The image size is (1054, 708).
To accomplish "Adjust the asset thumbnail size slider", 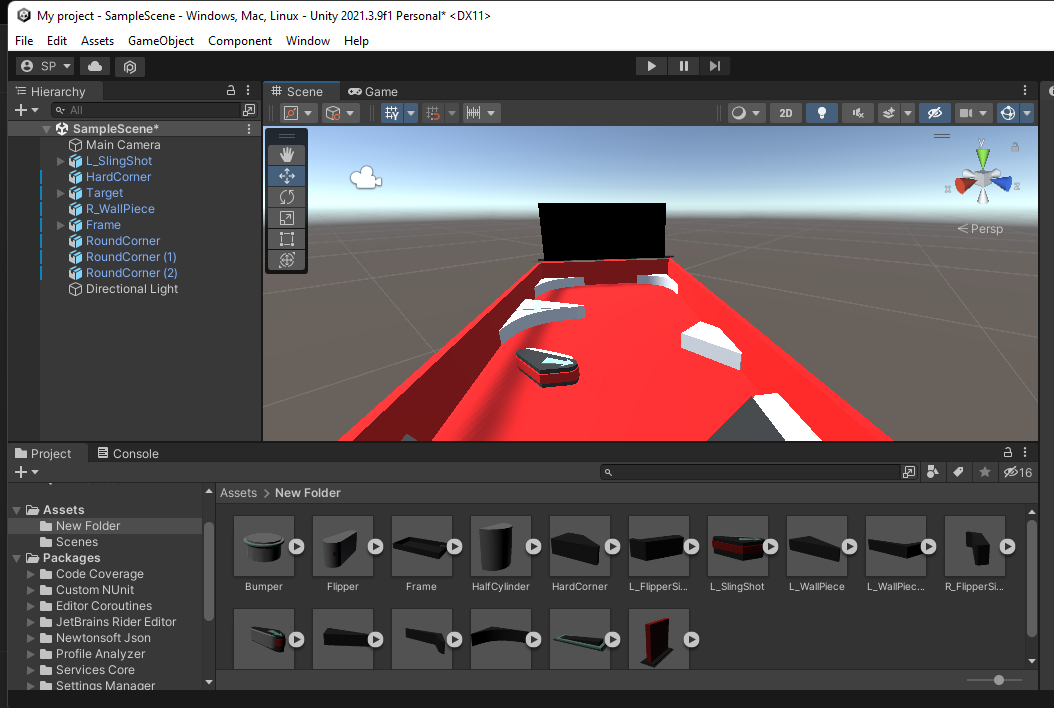I will (x=998, y=680).
